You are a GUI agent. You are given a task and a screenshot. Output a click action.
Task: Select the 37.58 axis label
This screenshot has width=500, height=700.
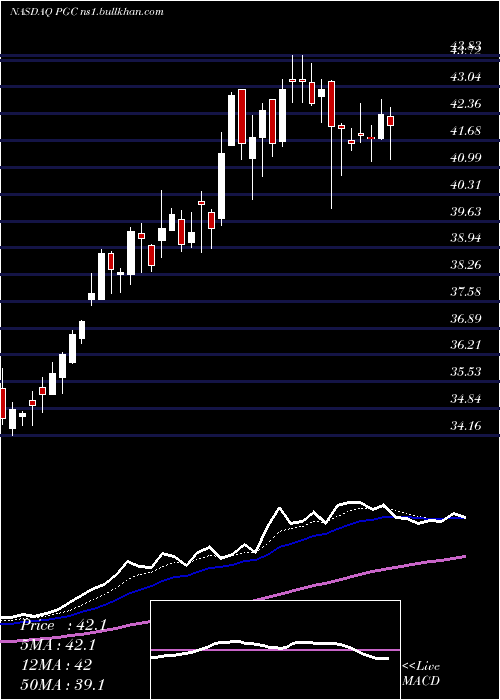(466, 291)
